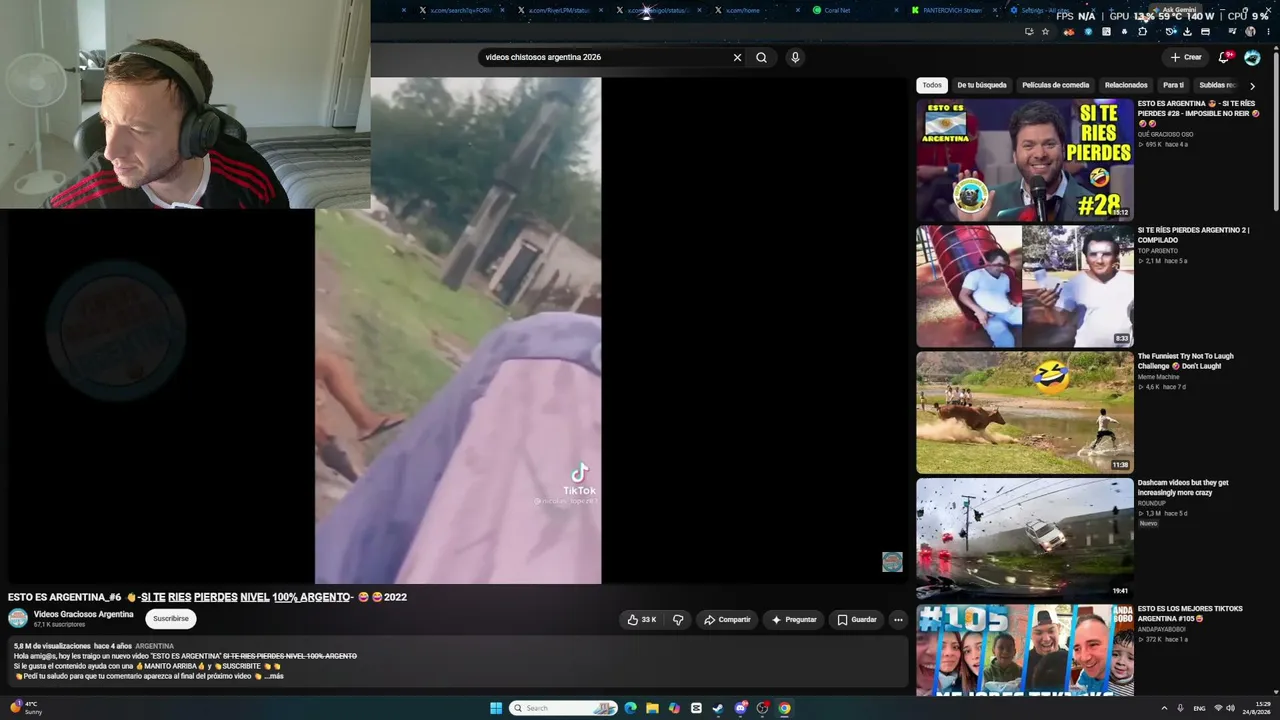Open Discord from taskbar

[740, 708]
